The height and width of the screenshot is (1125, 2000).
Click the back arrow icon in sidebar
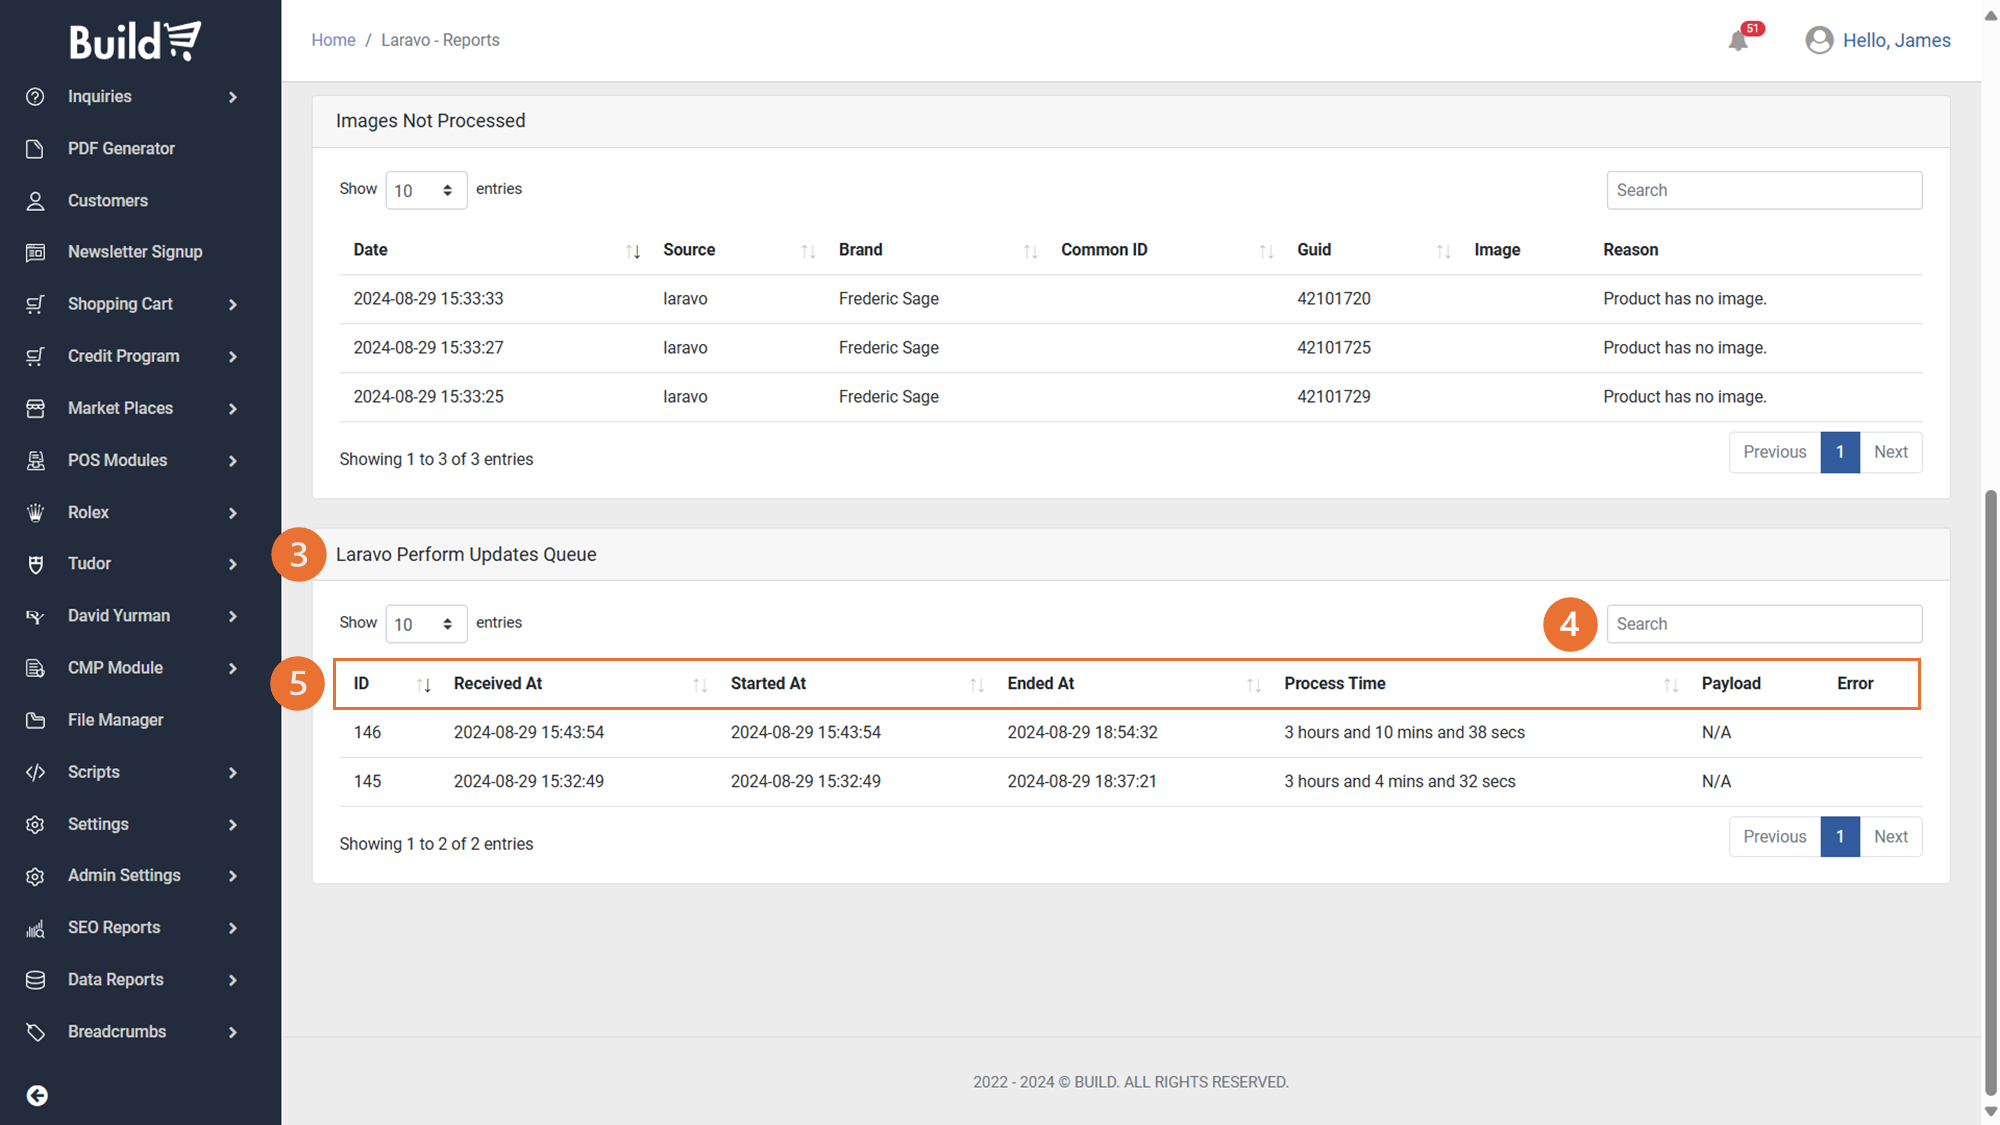point(37,1095)
